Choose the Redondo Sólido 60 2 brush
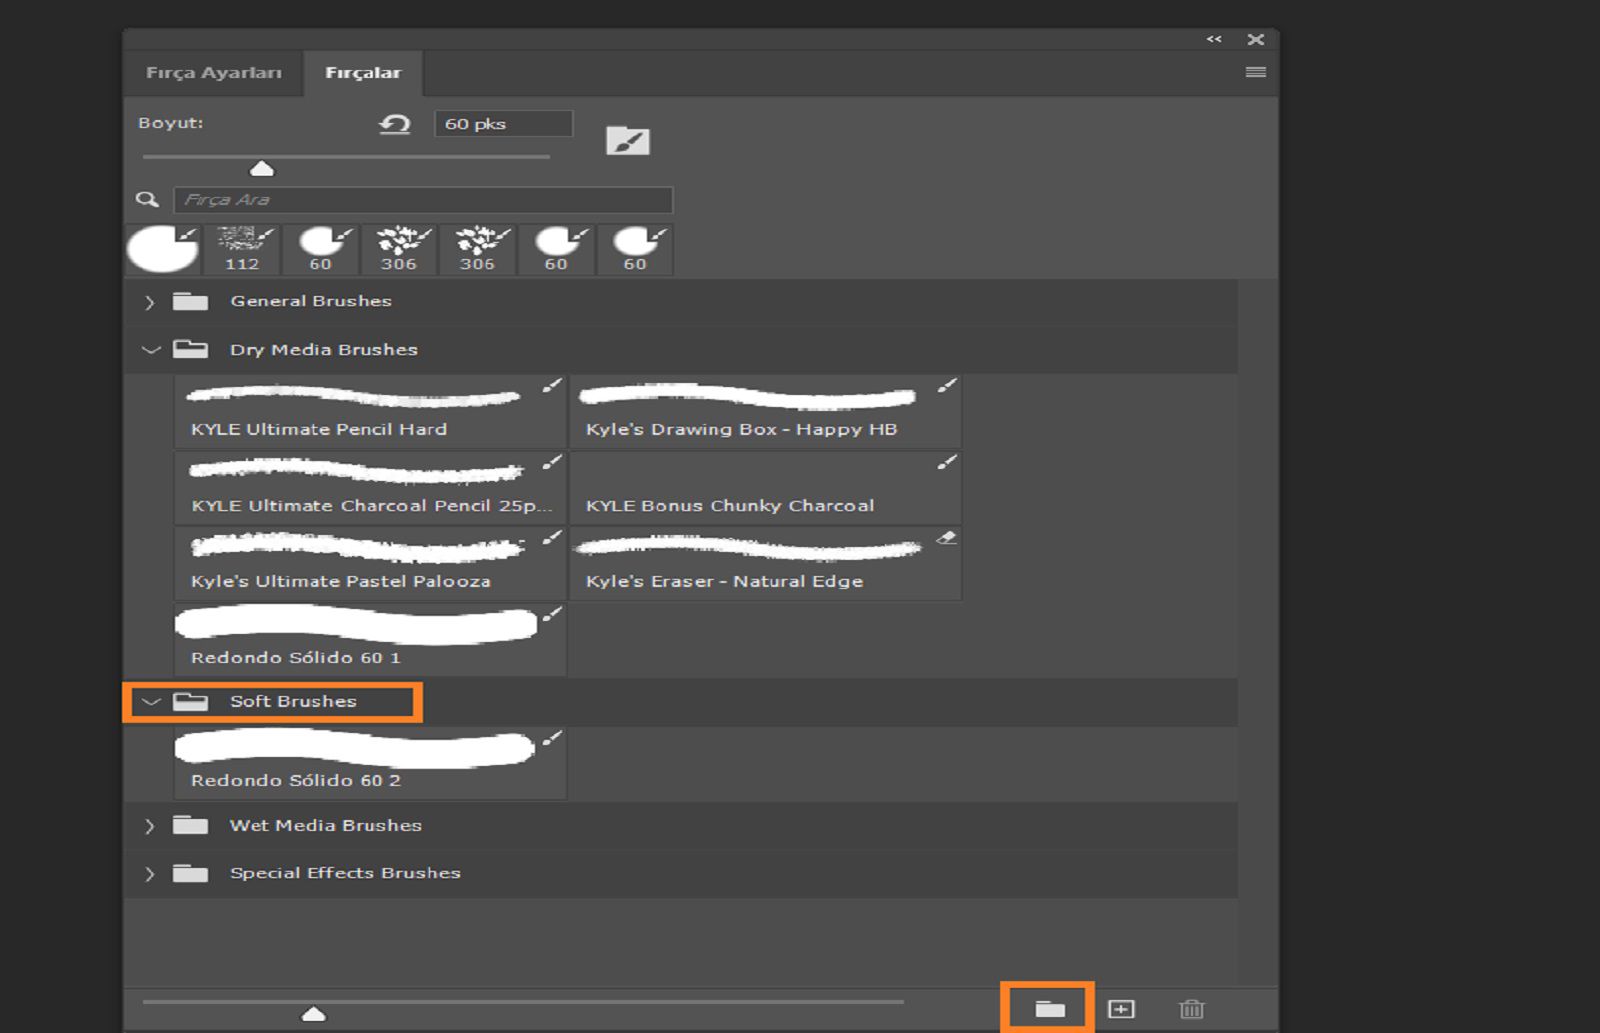1600x1033 pixels. (370, 763)
